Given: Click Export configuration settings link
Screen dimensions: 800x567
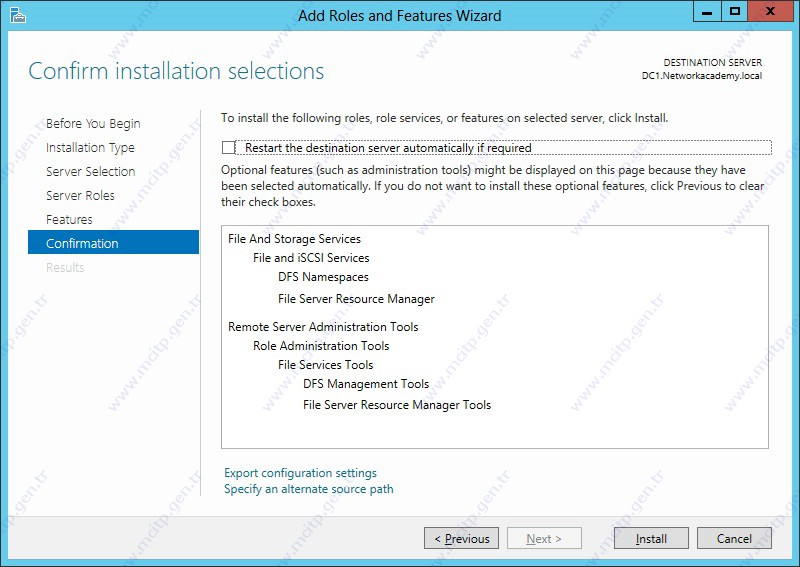Looking at the screenshot, I should click(x=300, y=473).
